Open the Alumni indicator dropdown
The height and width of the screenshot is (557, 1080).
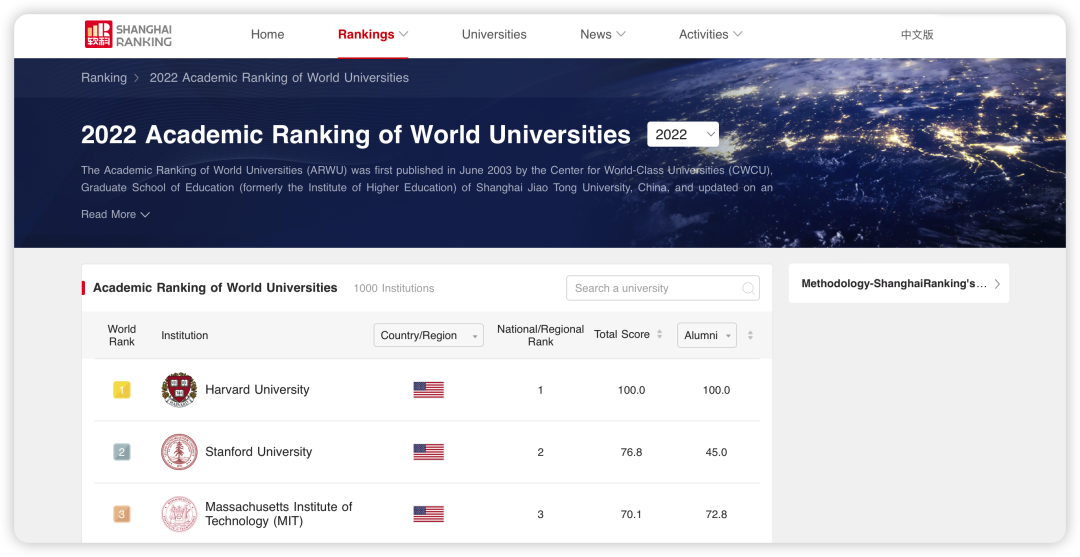[707, 336]
